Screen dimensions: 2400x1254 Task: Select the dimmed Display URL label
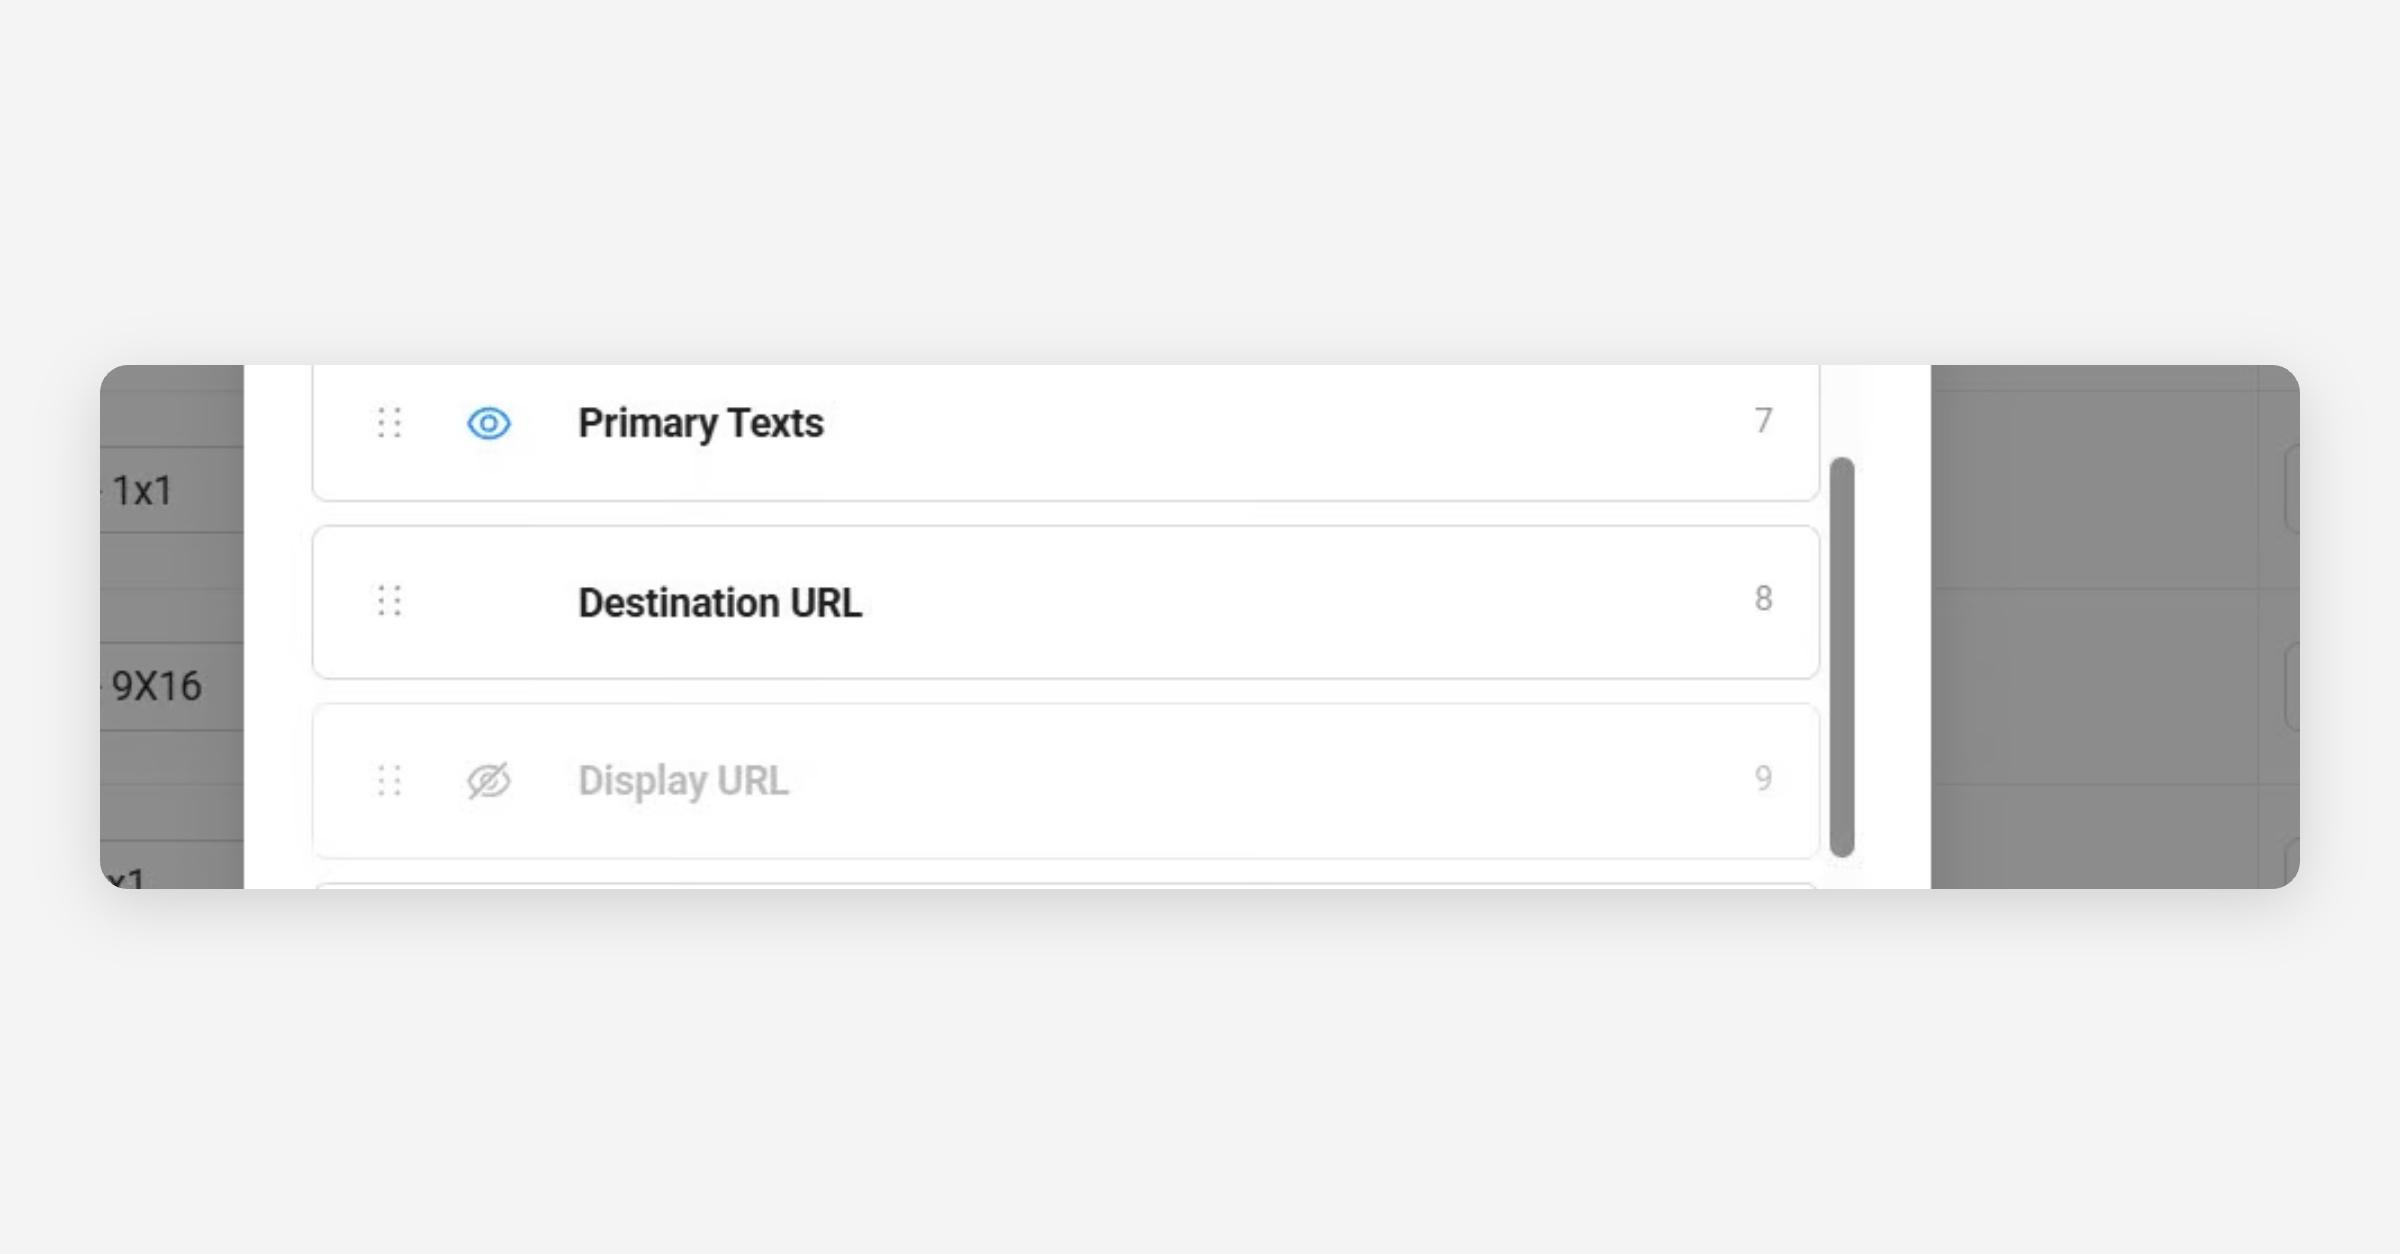click(x=683, y=781)
